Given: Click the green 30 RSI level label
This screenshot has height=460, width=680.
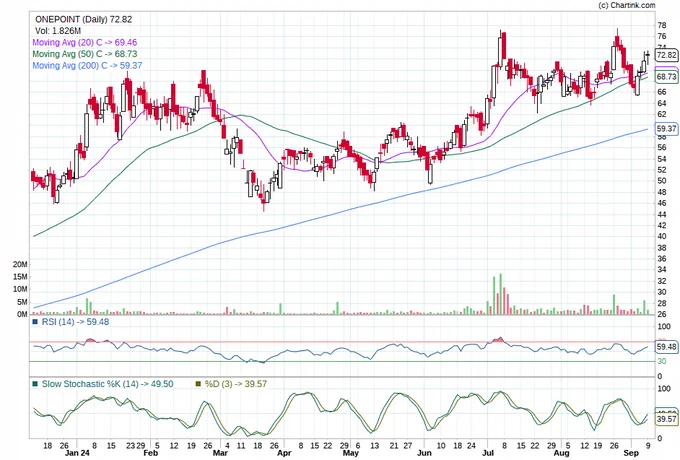Looking at the screenshot, I should 662,362.
